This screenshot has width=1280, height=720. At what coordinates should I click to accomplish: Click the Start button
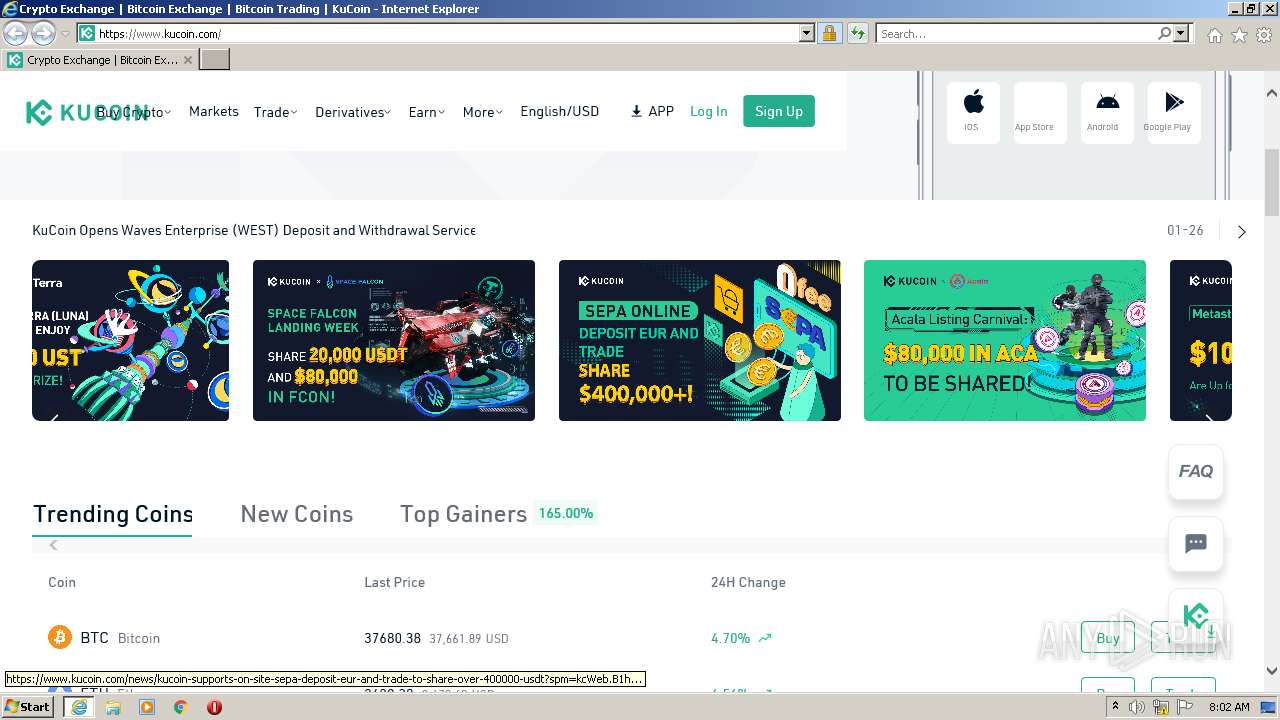pyautogui.click(x=27, y=706)
